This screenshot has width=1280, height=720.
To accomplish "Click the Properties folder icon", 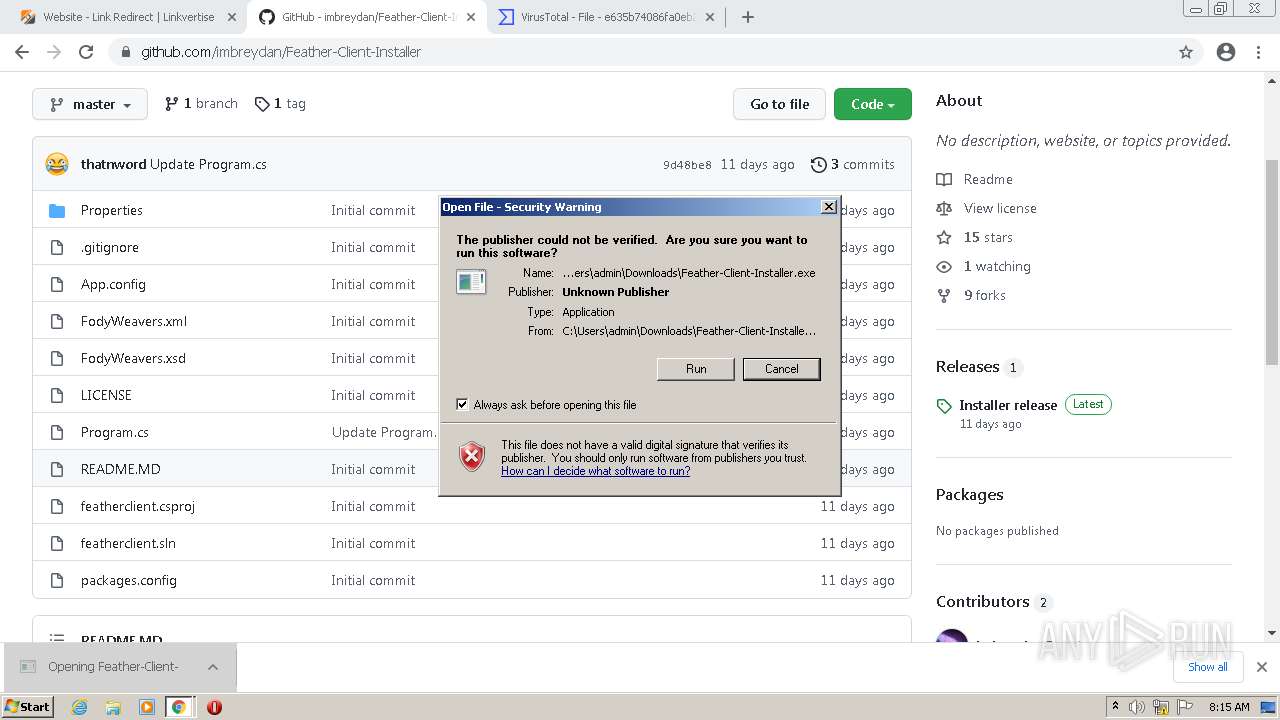I will point(57,210).
